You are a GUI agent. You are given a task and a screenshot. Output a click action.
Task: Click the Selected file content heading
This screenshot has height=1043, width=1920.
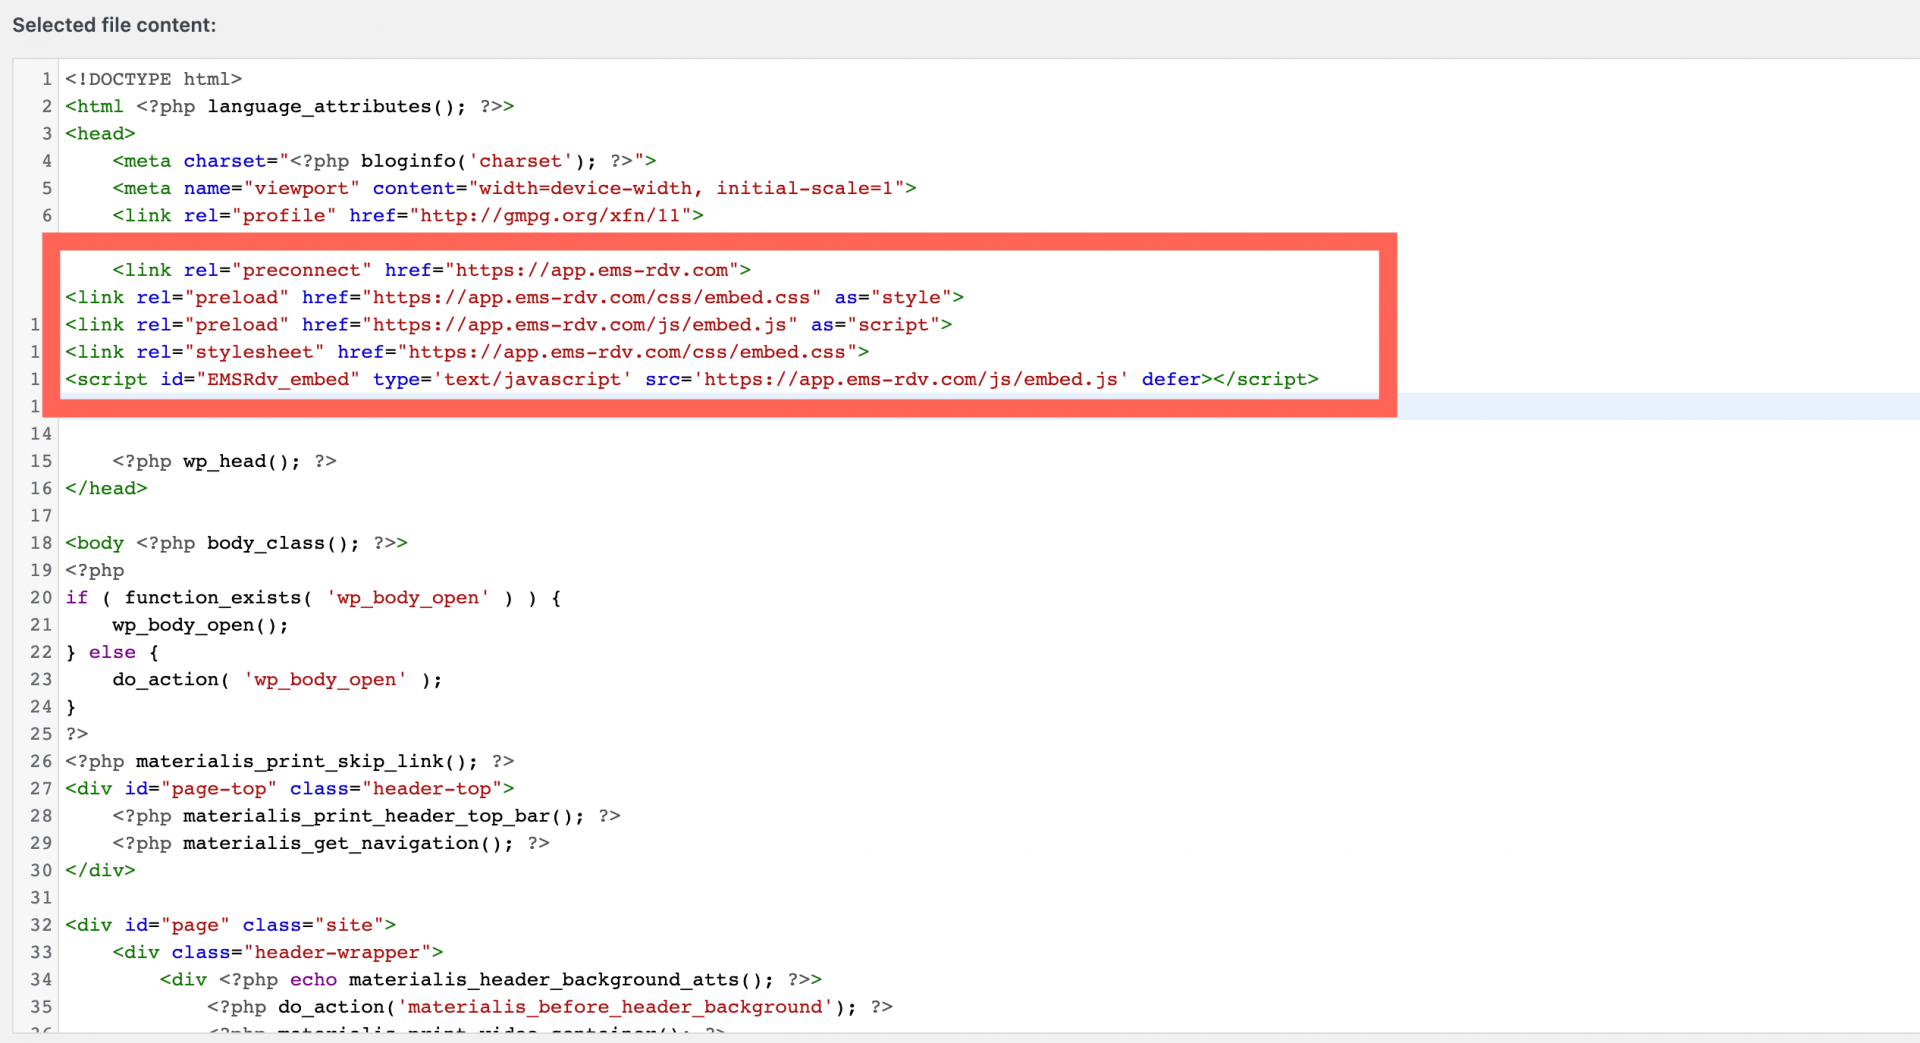(x=114, y=25)
